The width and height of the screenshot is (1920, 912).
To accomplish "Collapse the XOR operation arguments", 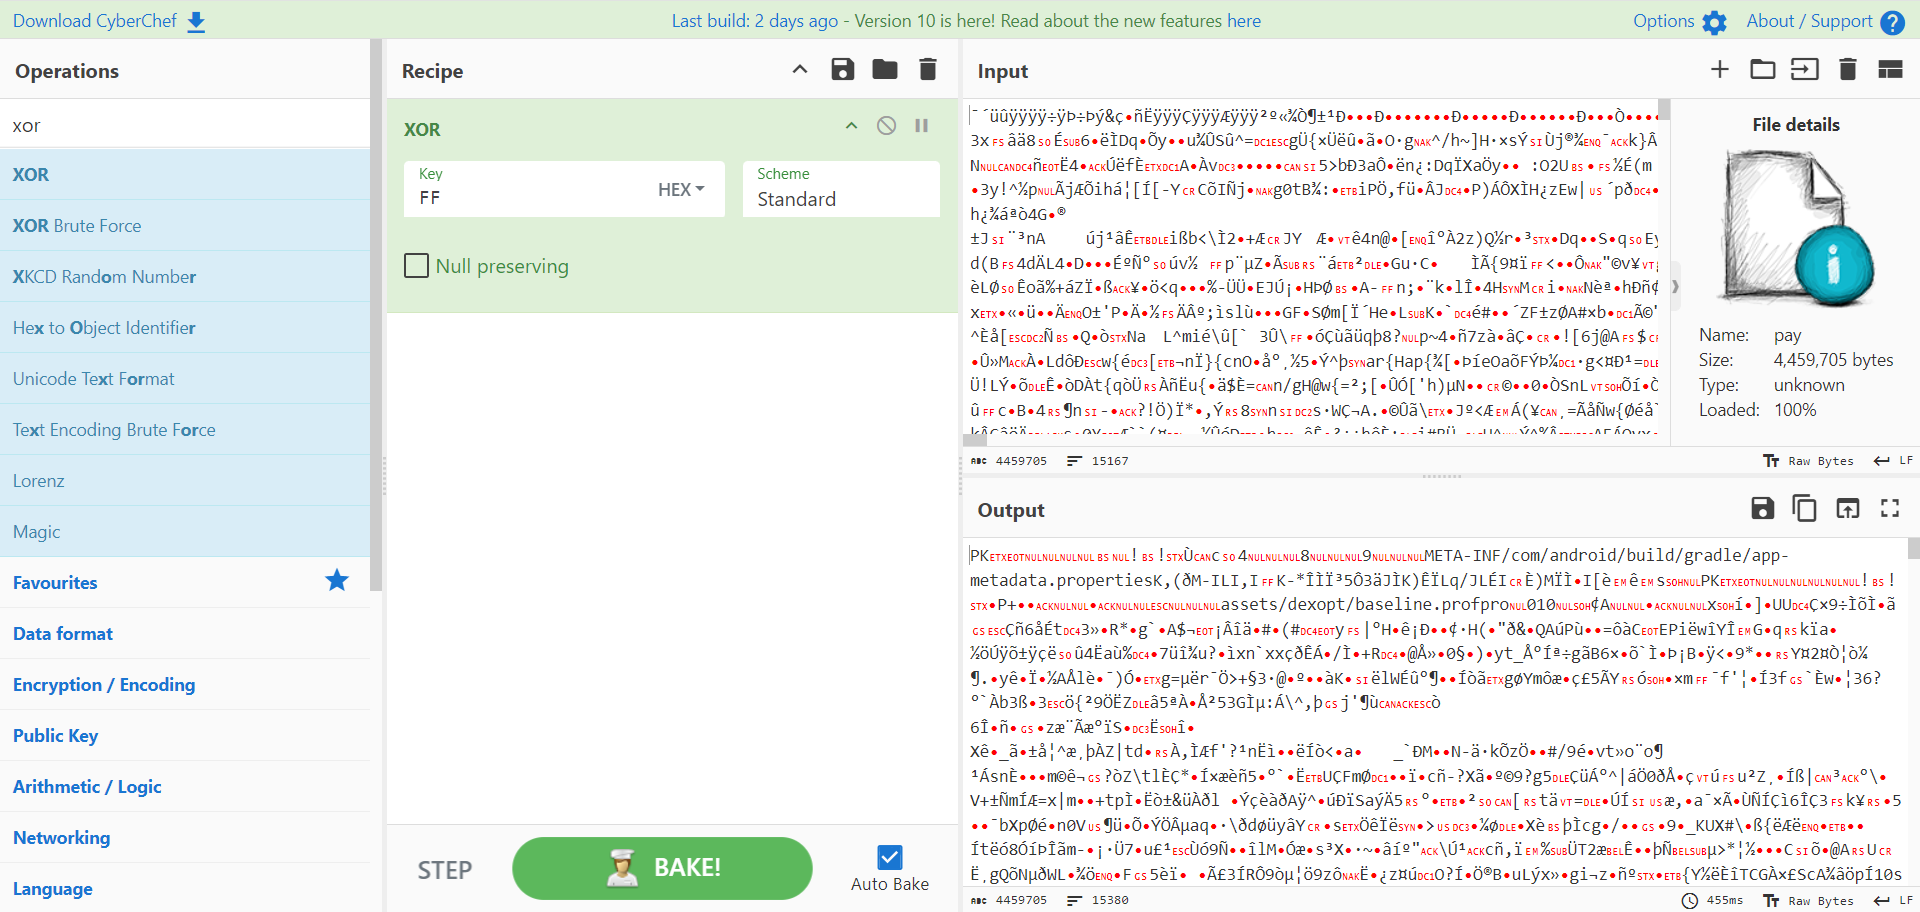I will pos(851,126).
